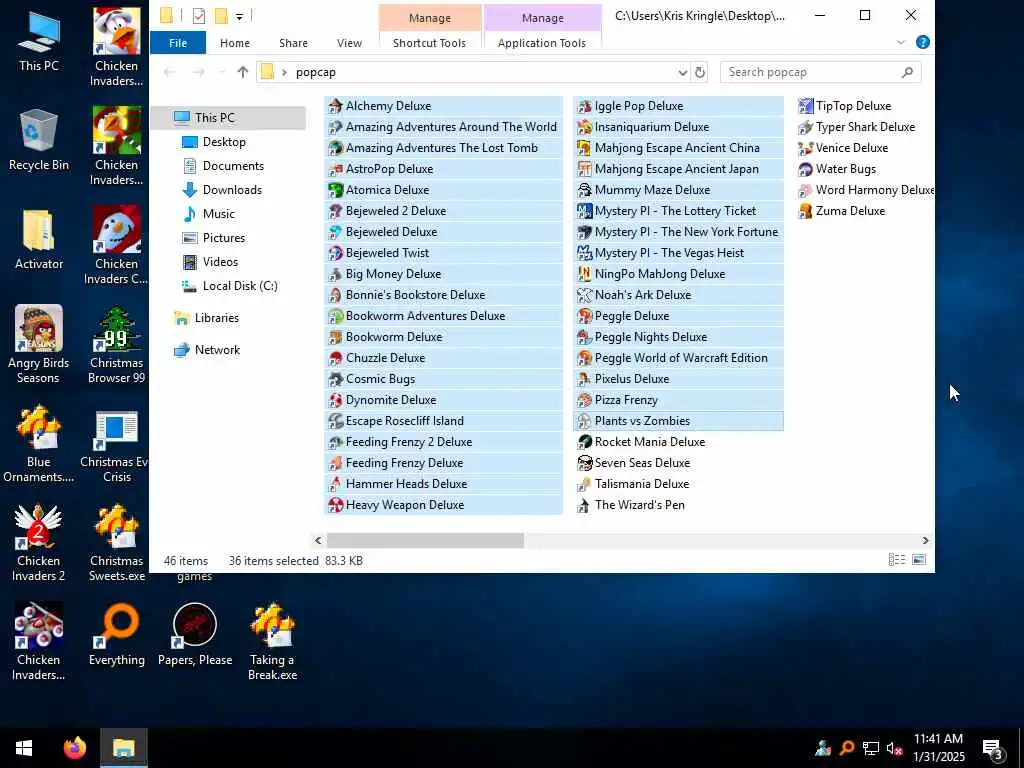
Task: Select Local Disk (C:) in sidebar
Action: pos(240,286)
